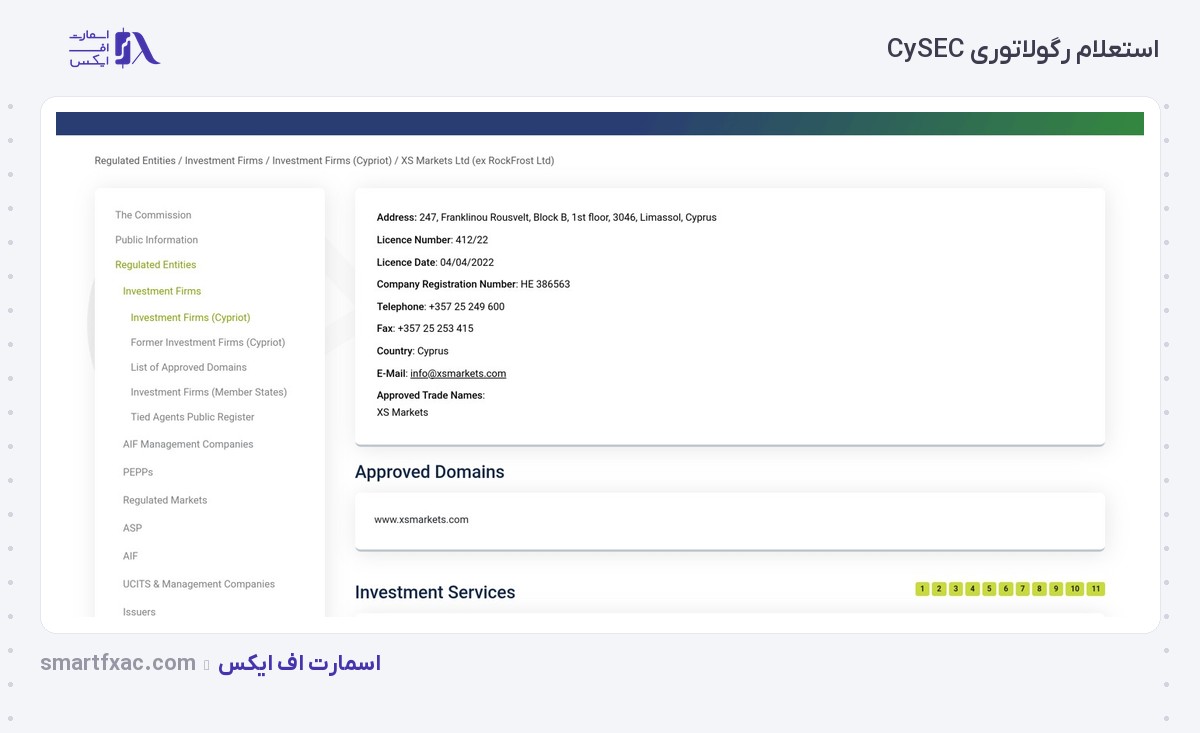
Task: Click Fax +357 25 253 415
Action: [x=425, y=328]
